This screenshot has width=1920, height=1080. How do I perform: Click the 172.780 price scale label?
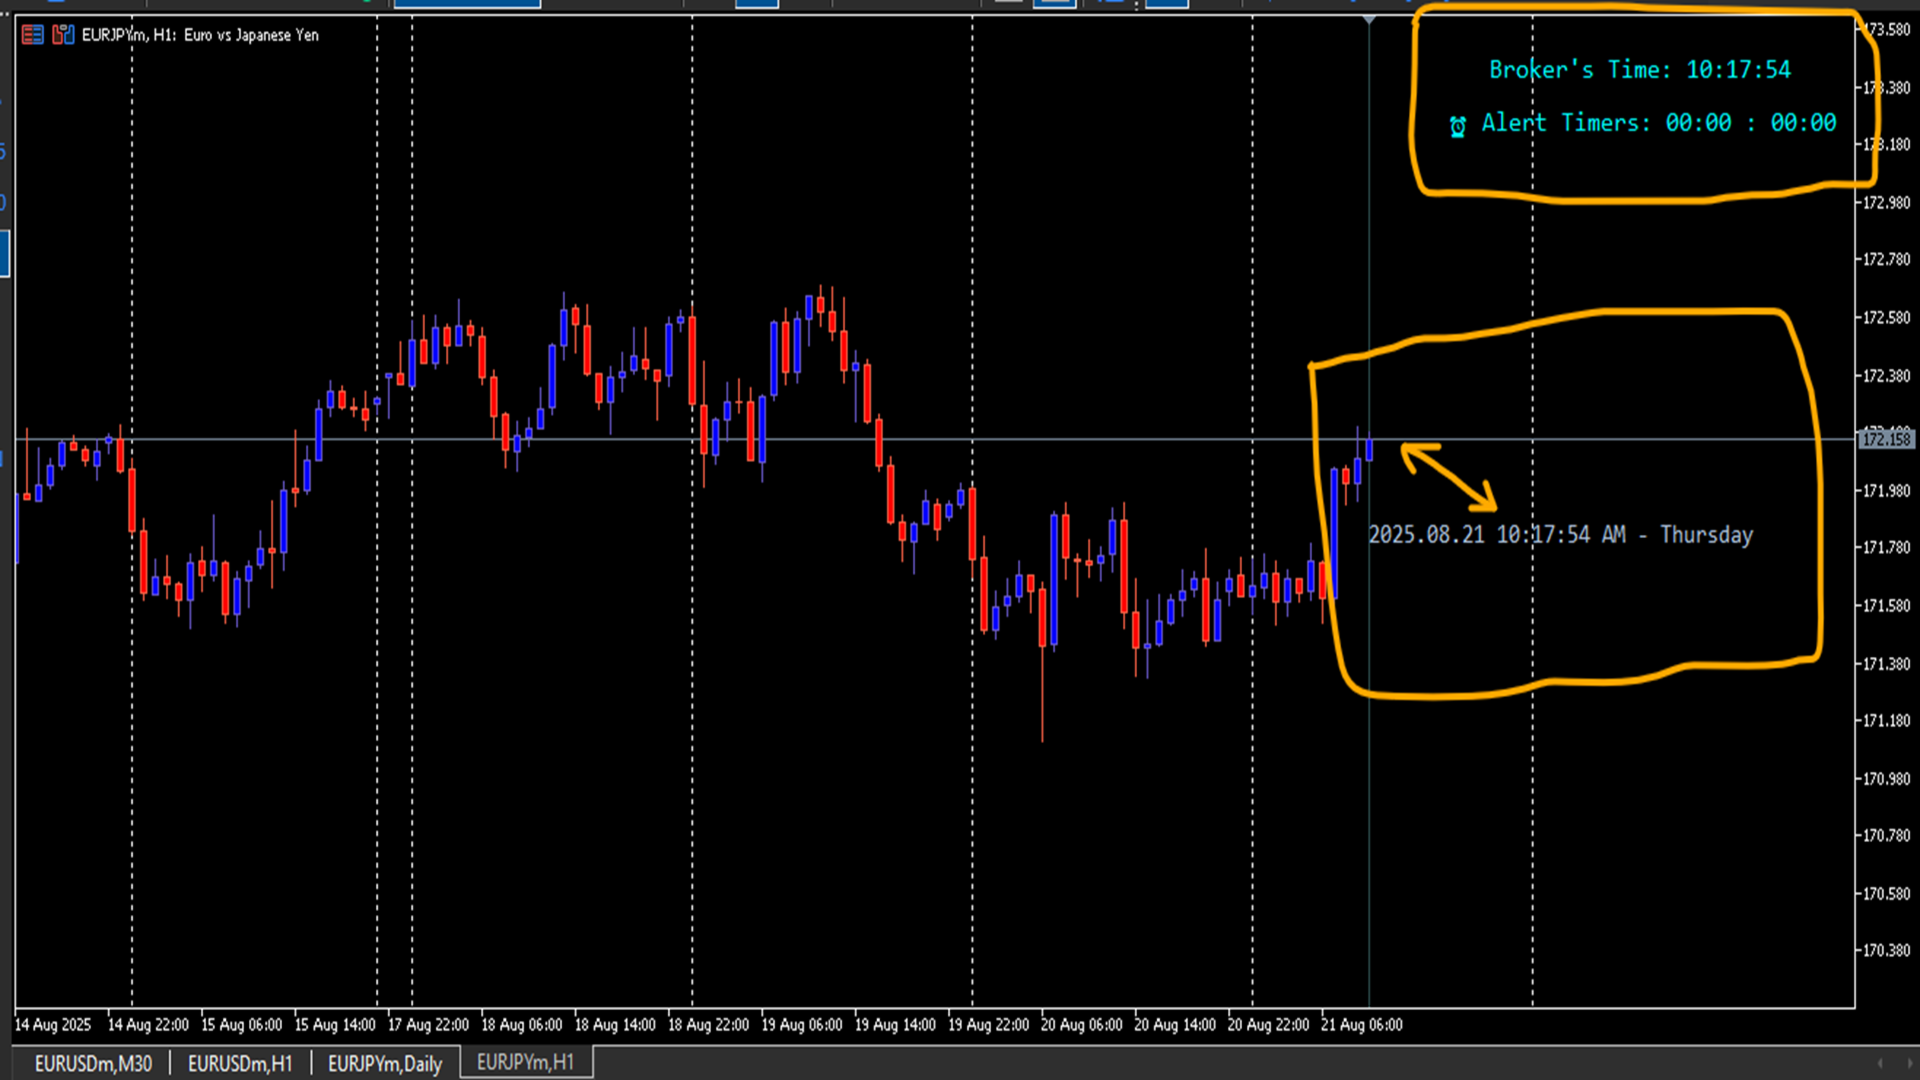tap(1886, 260)
